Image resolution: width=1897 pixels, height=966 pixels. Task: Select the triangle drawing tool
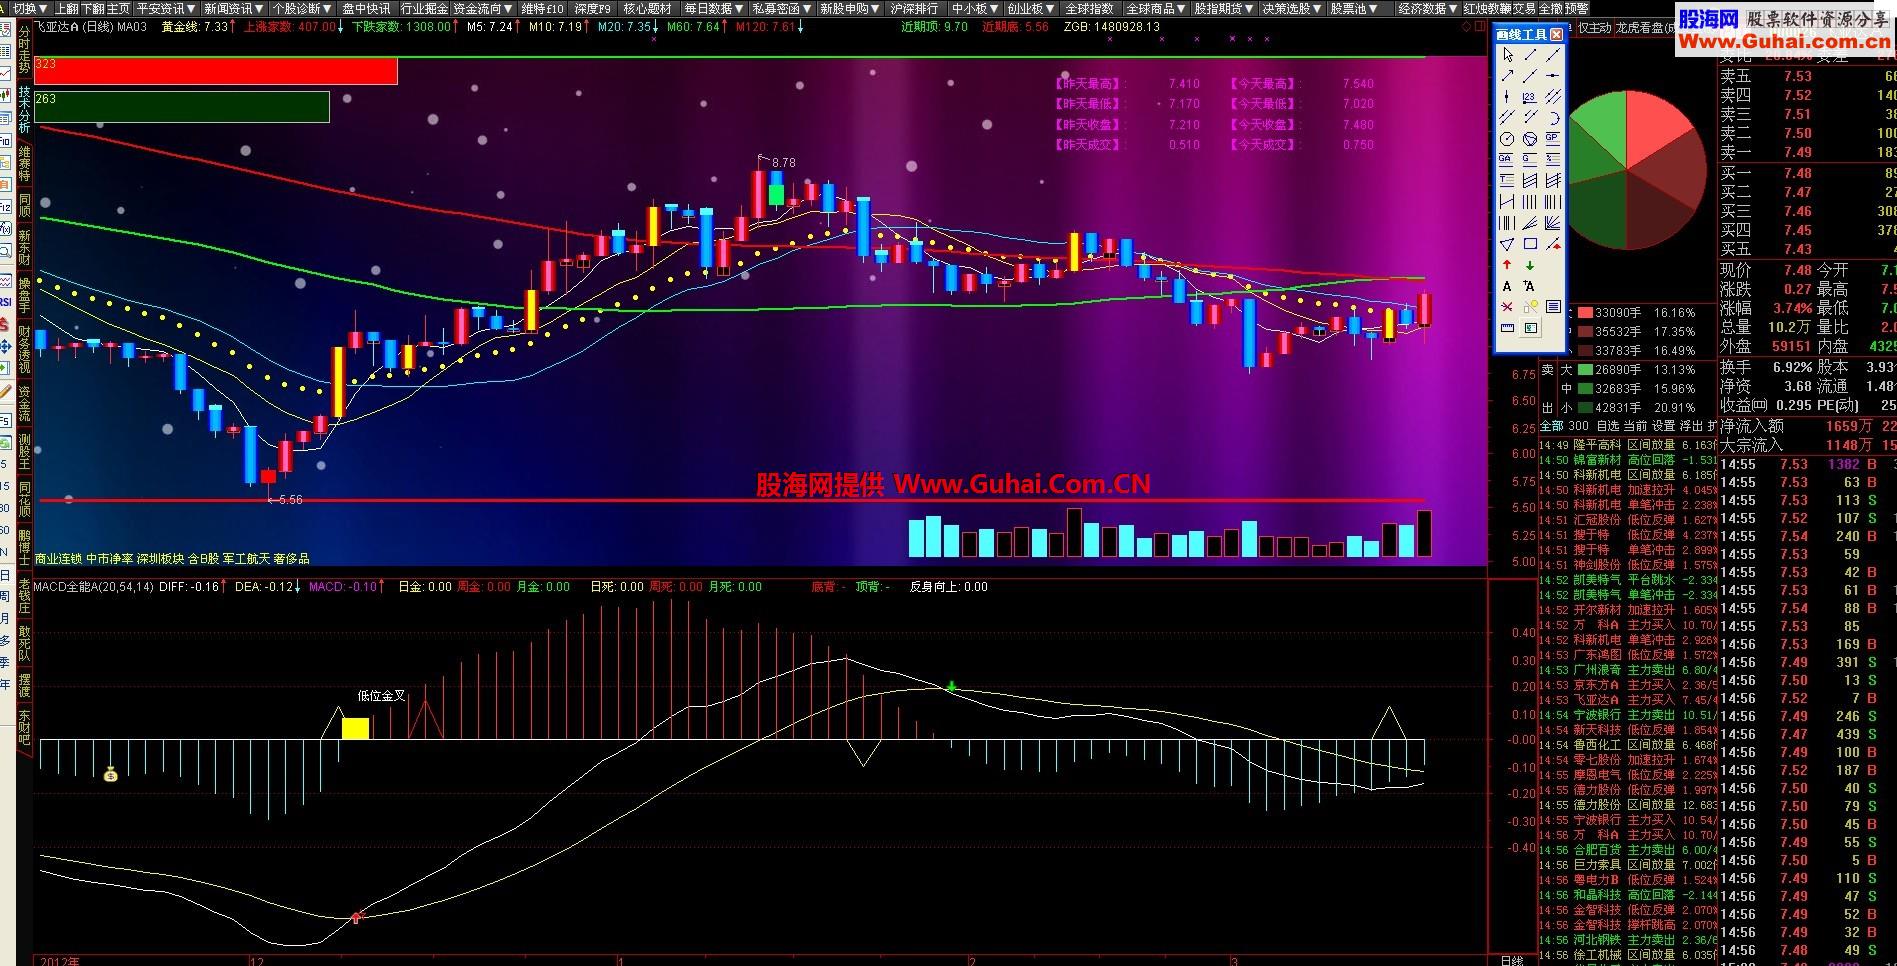pyautogui.click(x=1507, y=243)
